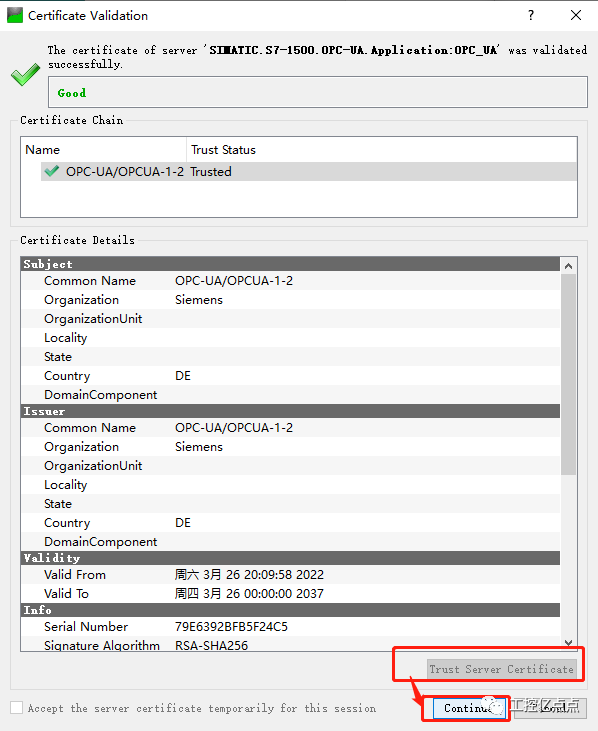Click the Issuer OrganizationUnit row

point(290,466)
